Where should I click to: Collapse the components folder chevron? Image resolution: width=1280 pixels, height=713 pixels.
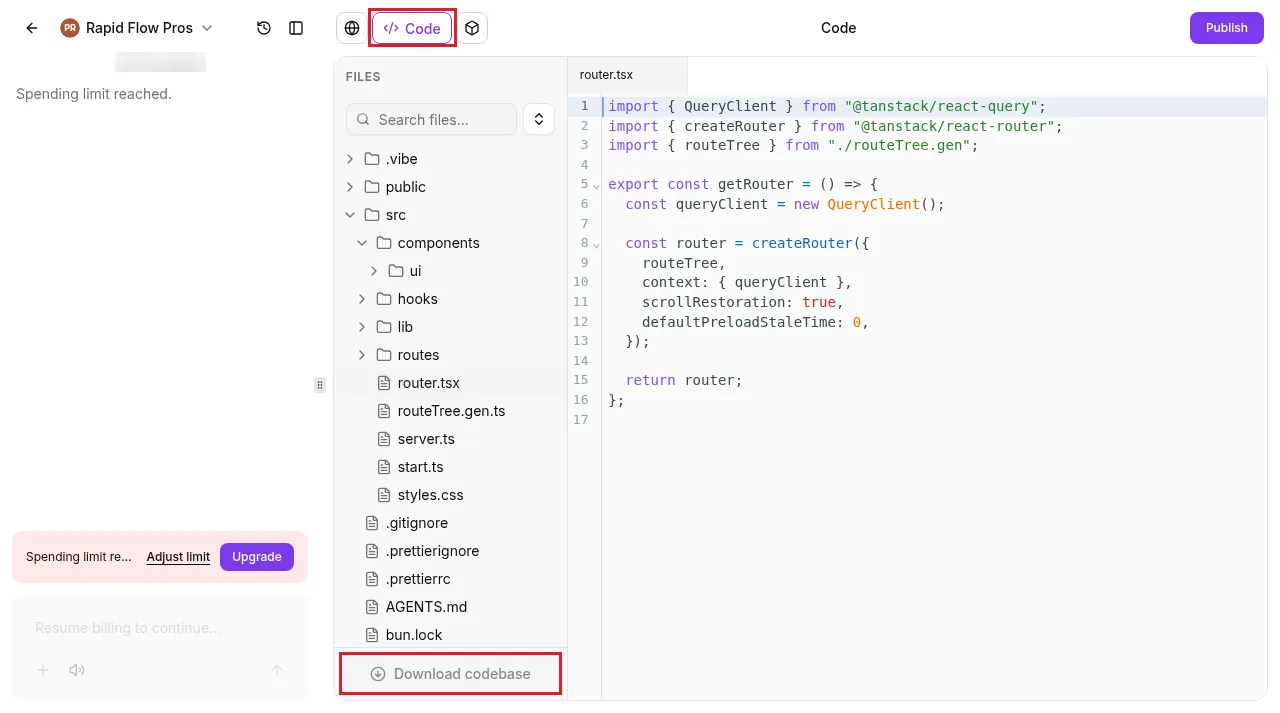(362, 243)
